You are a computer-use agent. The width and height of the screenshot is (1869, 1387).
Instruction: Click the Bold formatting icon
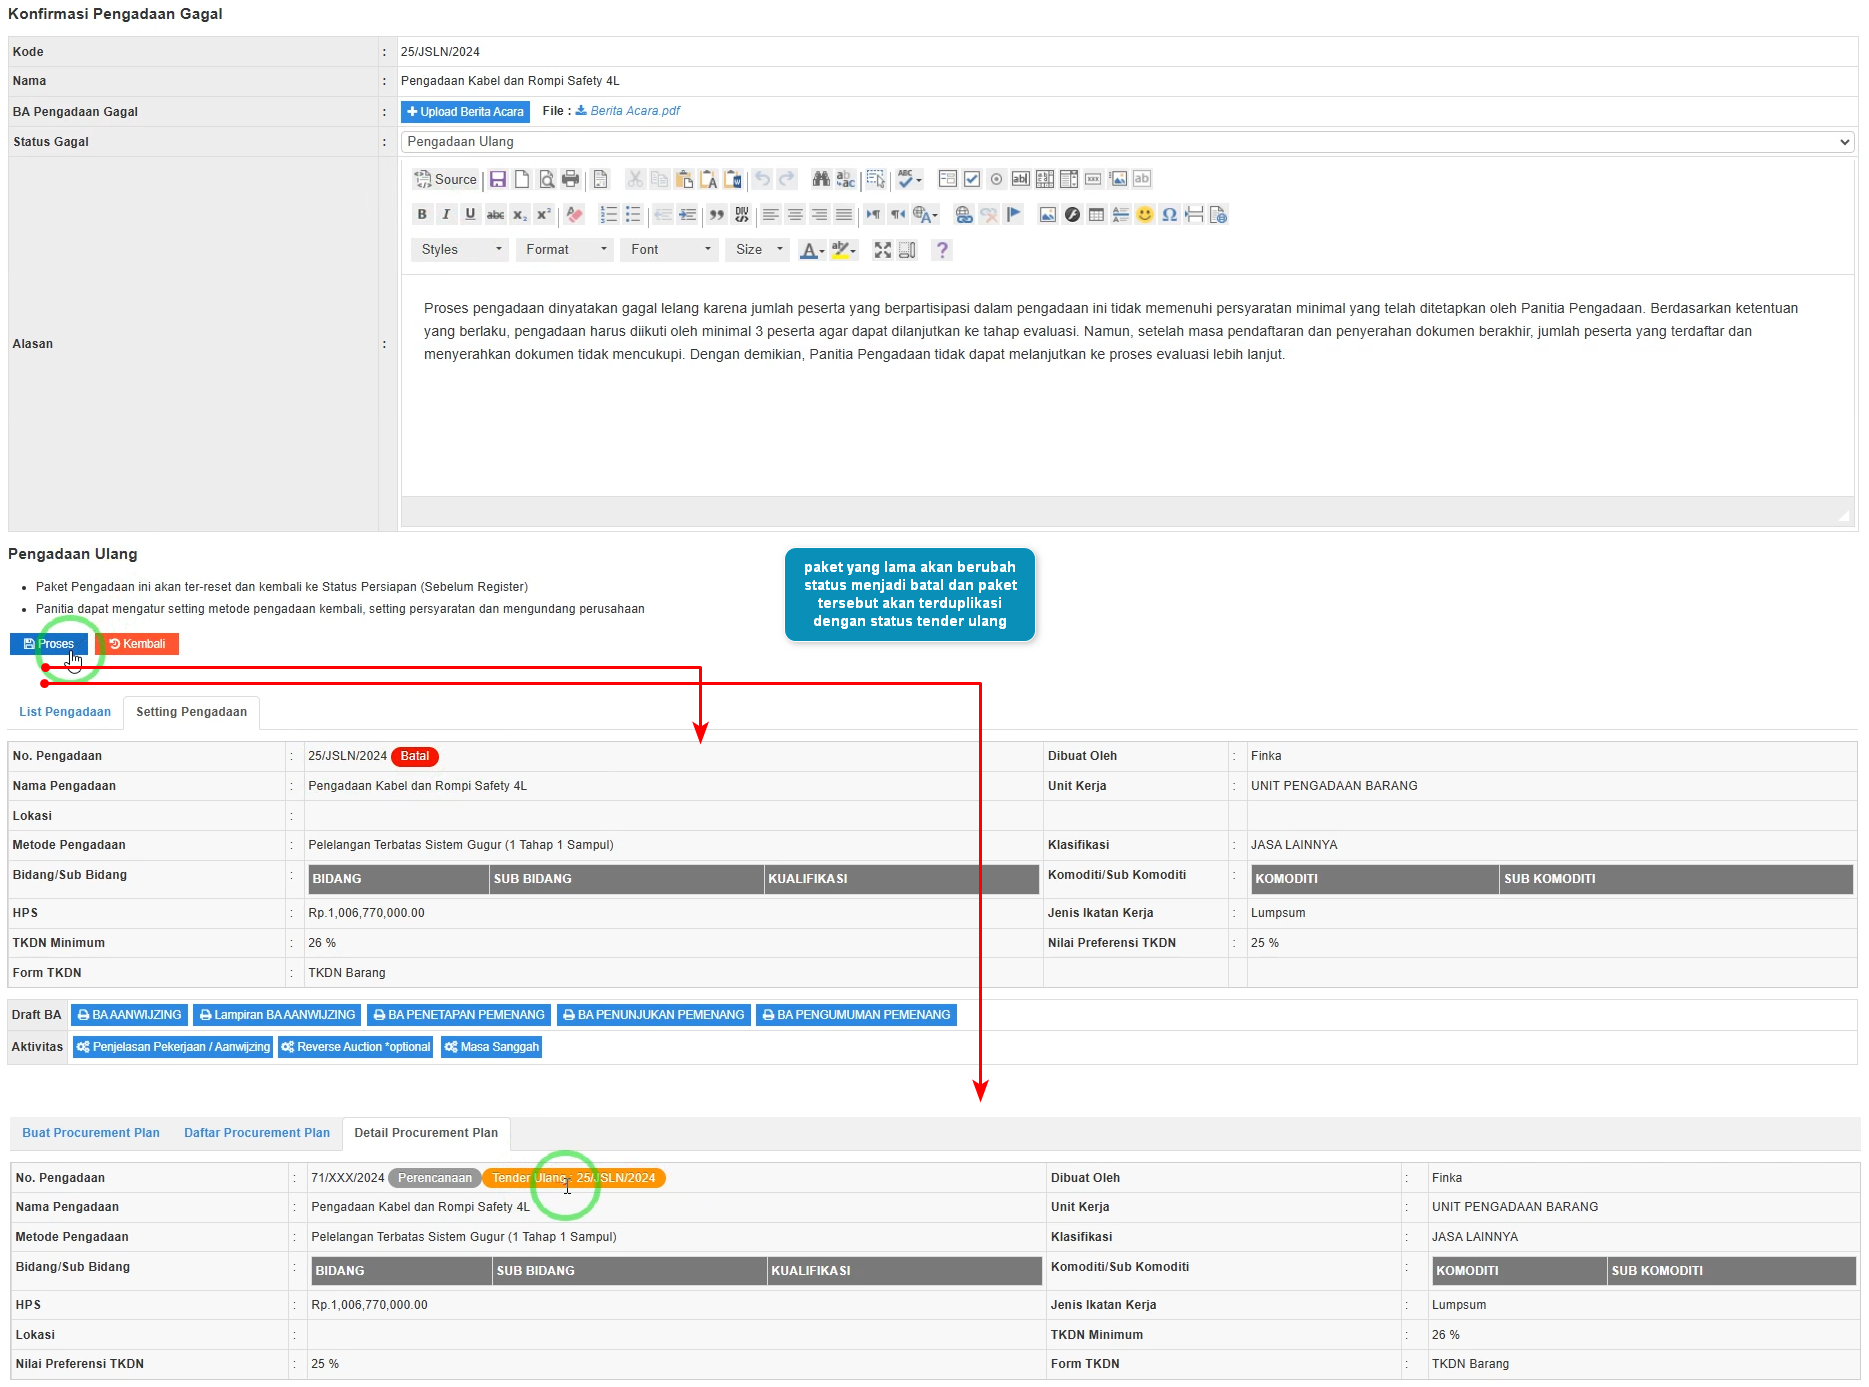pyautogui.click(x=422, y=214)
